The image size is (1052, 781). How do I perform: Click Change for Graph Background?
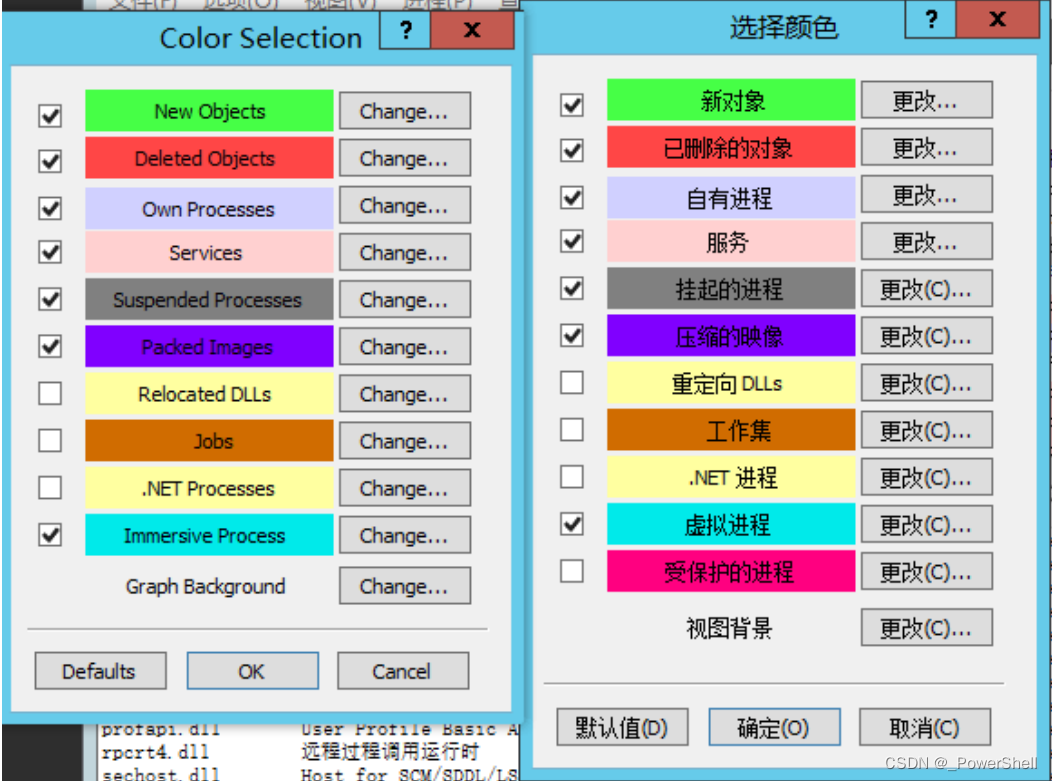(405, 586)
